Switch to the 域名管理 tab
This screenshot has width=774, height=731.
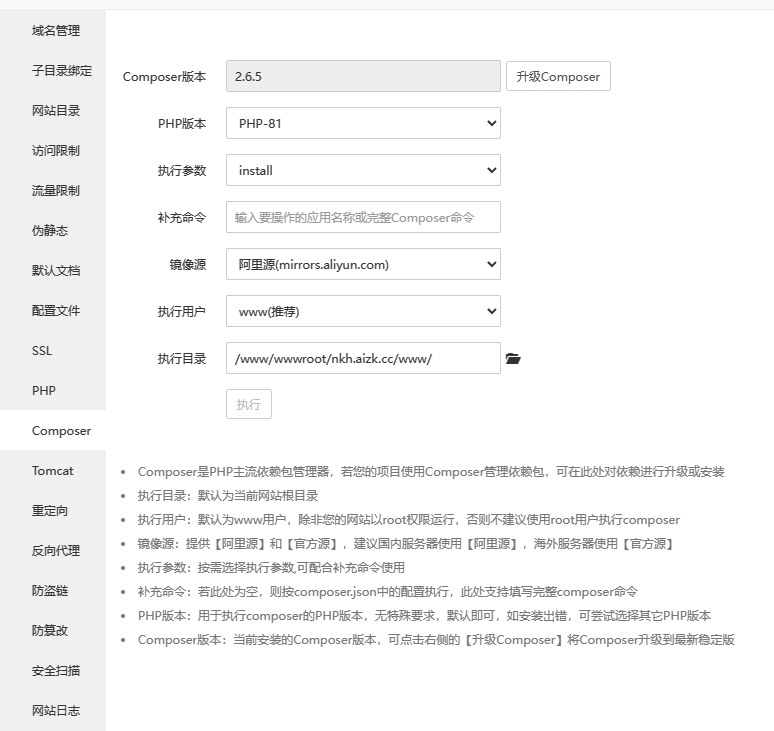(53, 31)
